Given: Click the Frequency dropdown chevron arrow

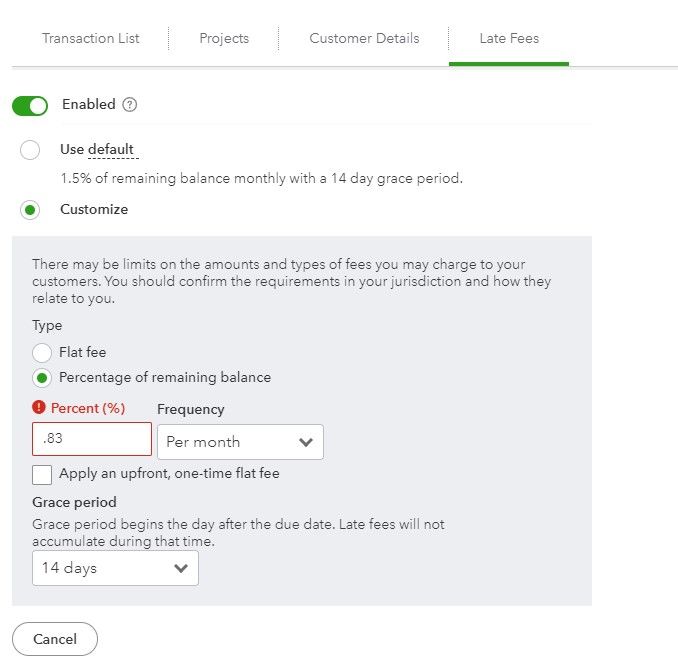Looking at the screenshot, I should (x=306, y=442).
